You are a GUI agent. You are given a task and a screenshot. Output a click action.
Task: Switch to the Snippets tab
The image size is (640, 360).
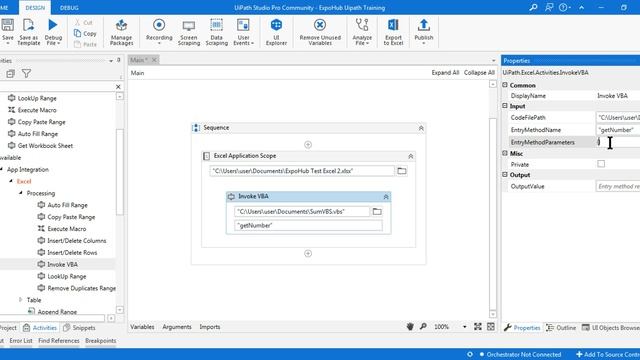(x=80, y=328)
